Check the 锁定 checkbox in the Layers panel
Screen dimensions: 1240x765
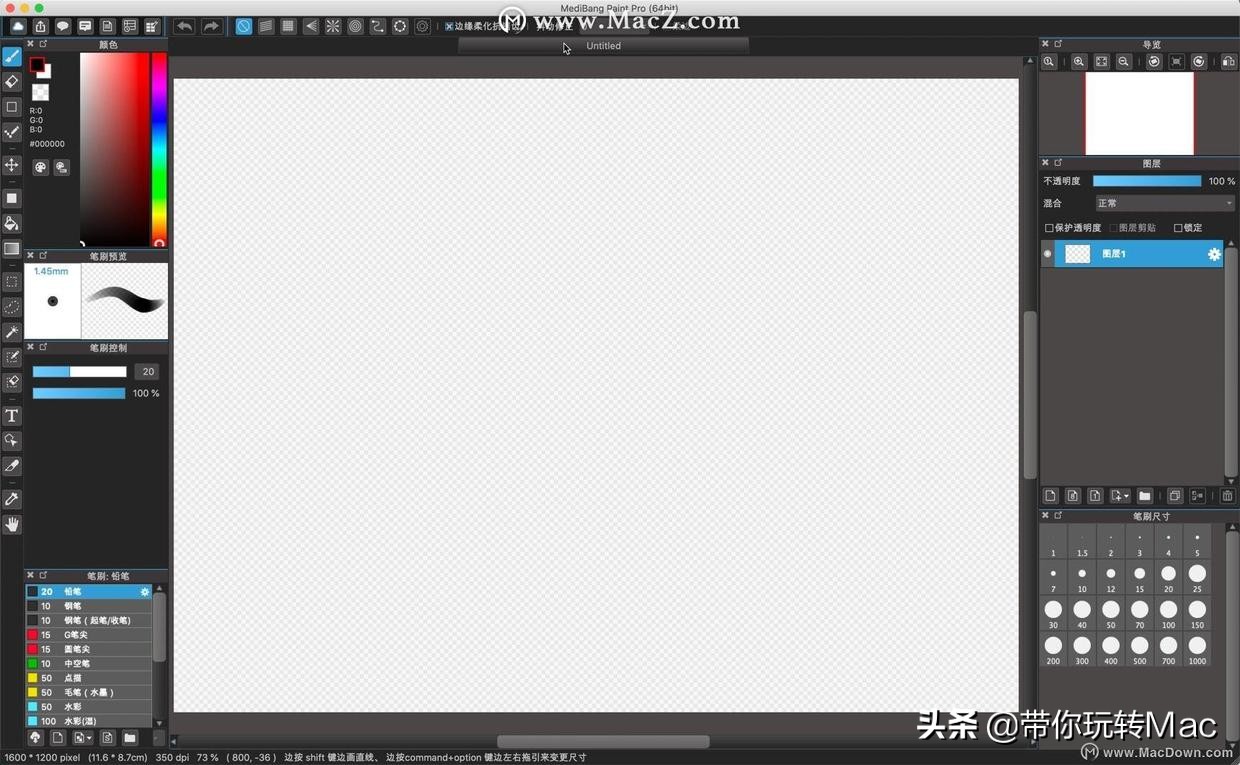[x=1180, y=227]
